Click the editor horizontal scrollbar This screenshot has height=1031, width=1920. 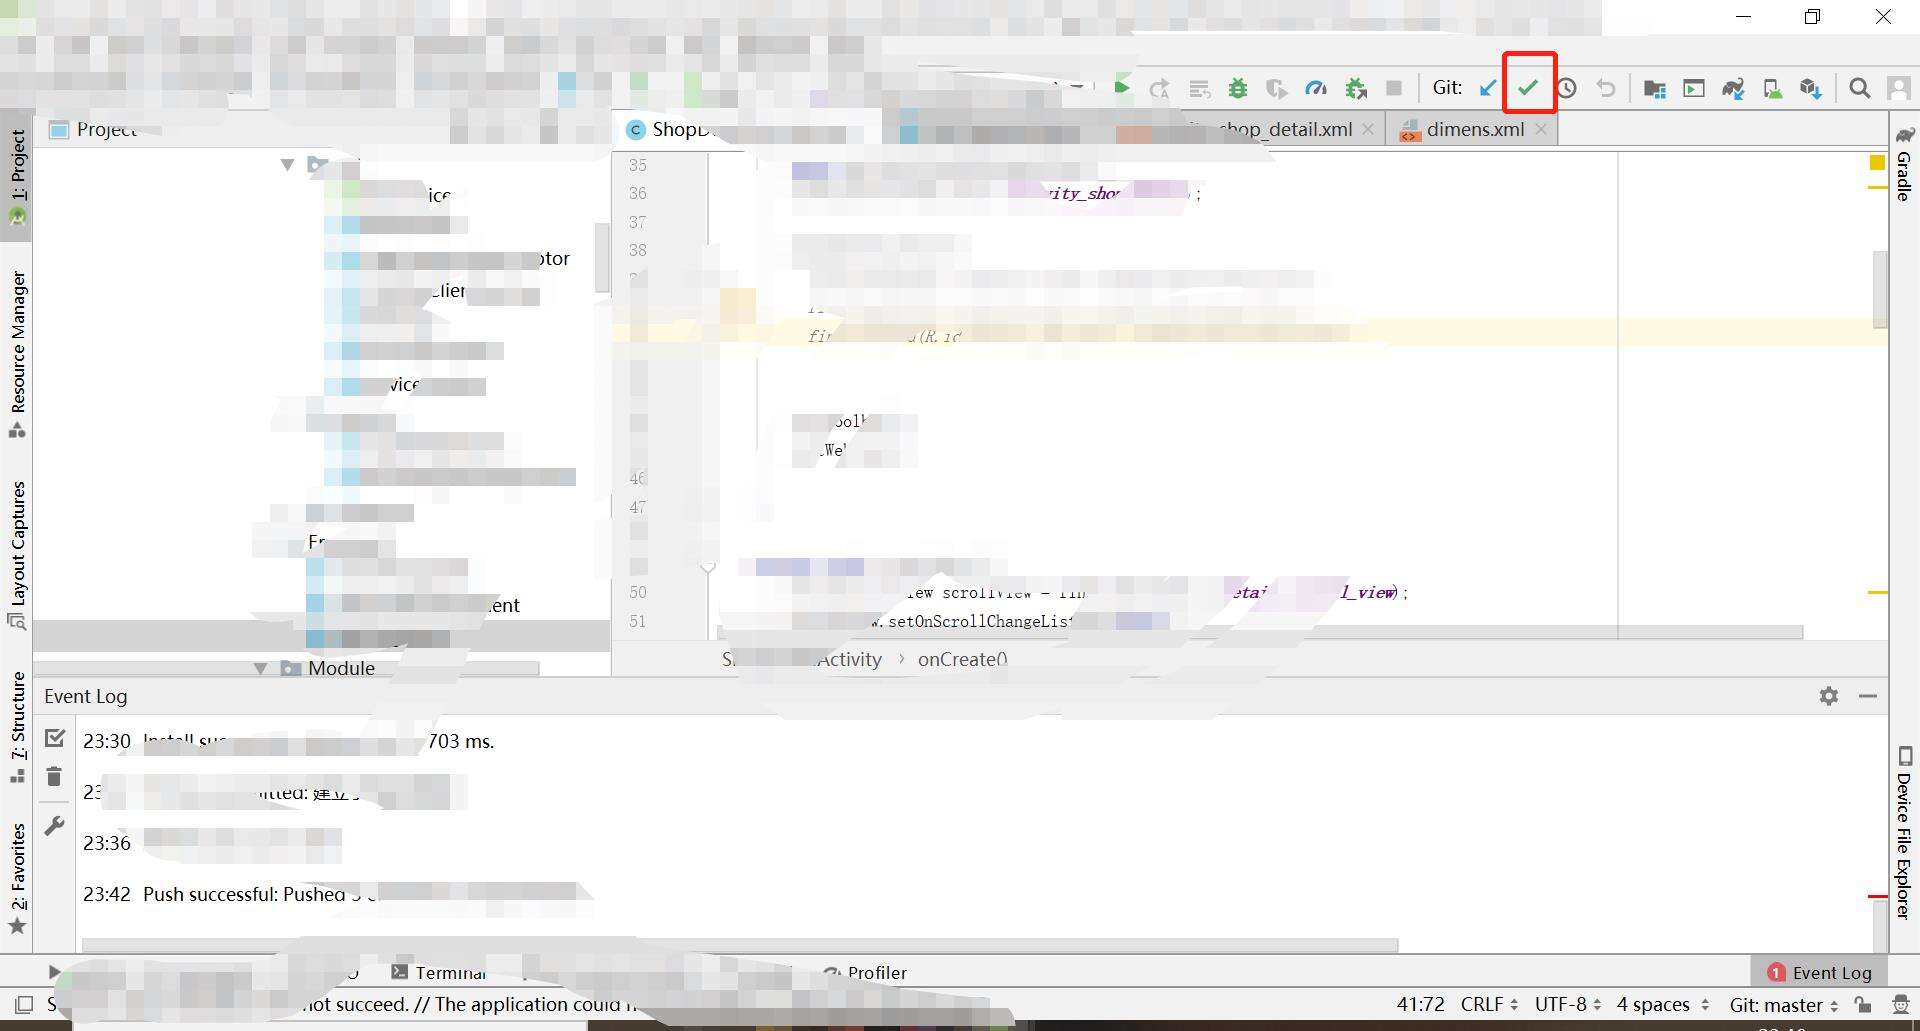pos(1260,633)
